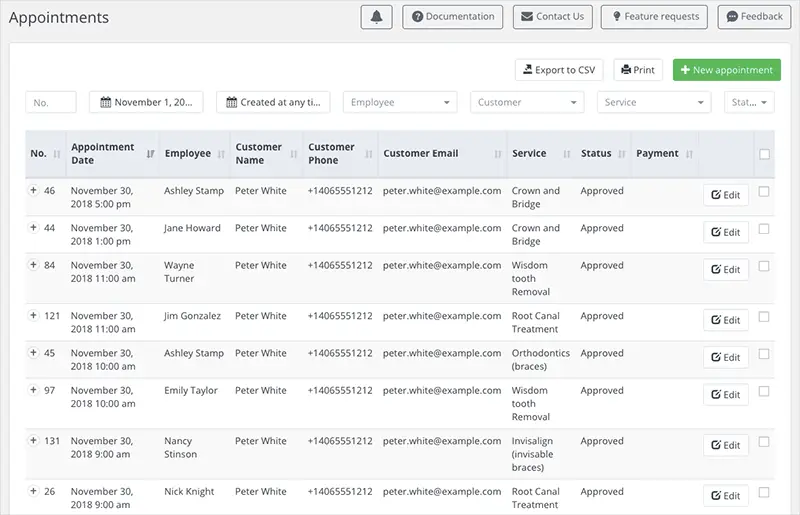Edit appointment 131 with Nancy Stinson

[726, 445]
